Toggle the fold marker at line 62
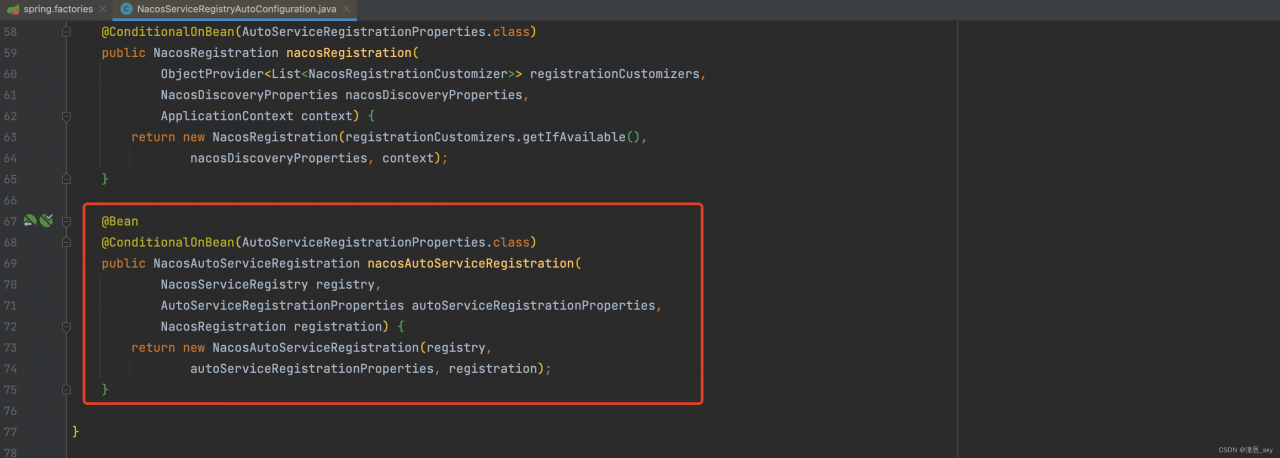This screenshot has height=458, width=1280. tap(66, 116)
